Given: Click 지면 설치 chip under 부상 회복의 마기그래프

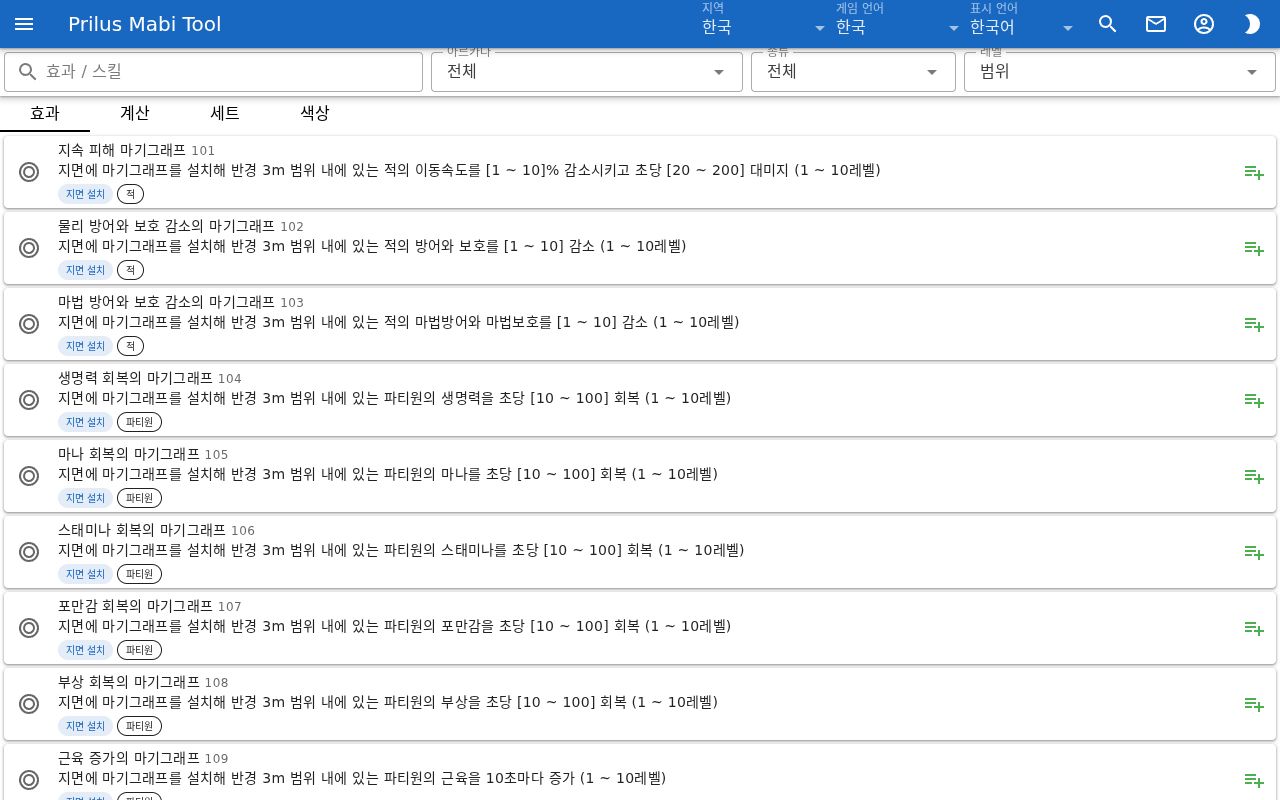Looking at the screenshot, I should (x=85, y=726).
